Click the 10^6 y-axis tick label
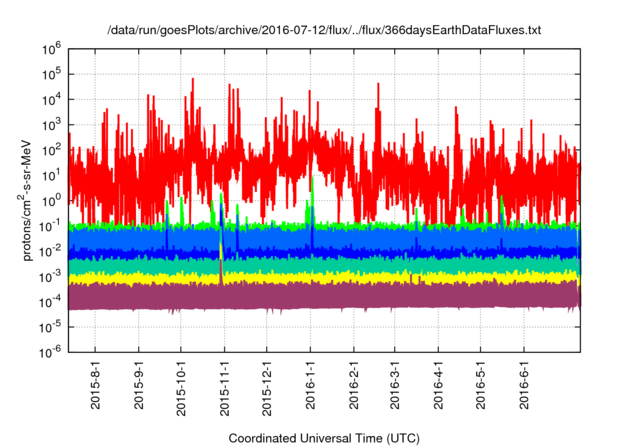This screenshot has height=448, width=640. (51, 49)
